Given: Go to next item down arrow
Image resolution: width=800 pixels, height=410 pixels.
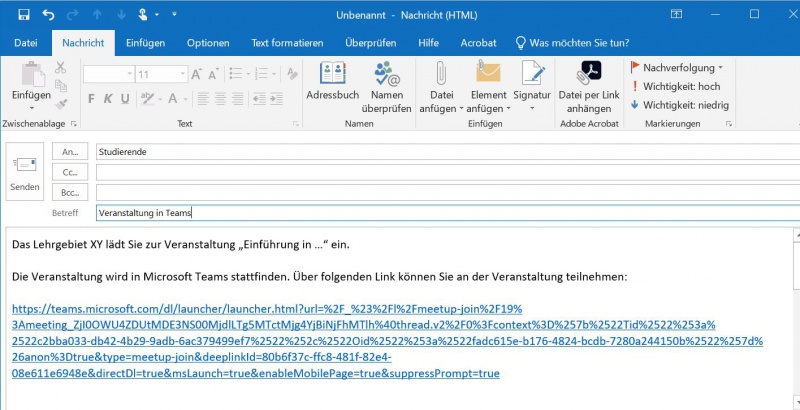Looking at the screenshot, I should [121, 15].
